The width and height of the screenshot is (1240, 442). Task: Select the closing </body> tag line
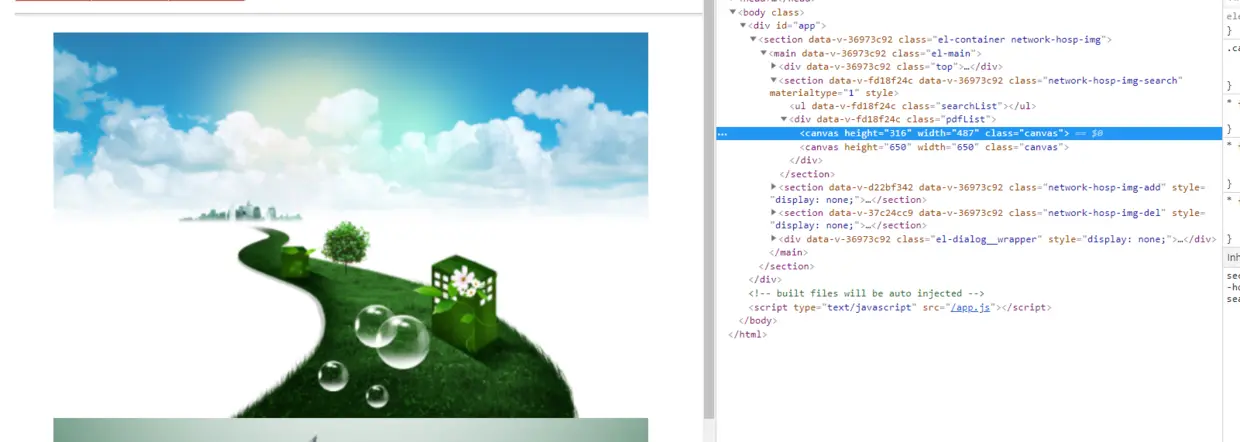(757, 321)
